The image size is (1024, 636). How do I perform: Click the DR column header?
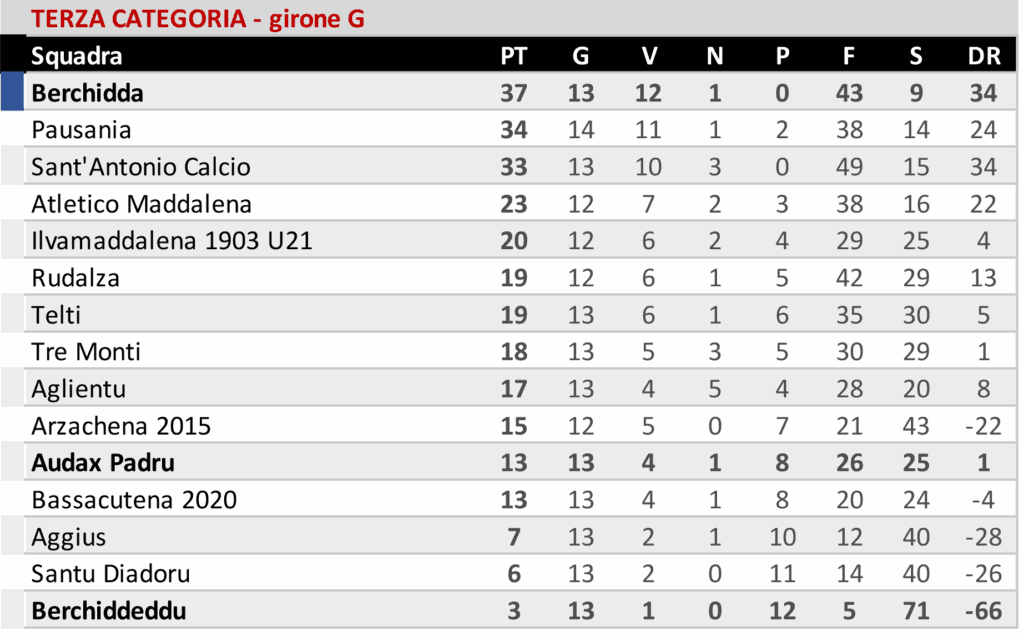984,56
